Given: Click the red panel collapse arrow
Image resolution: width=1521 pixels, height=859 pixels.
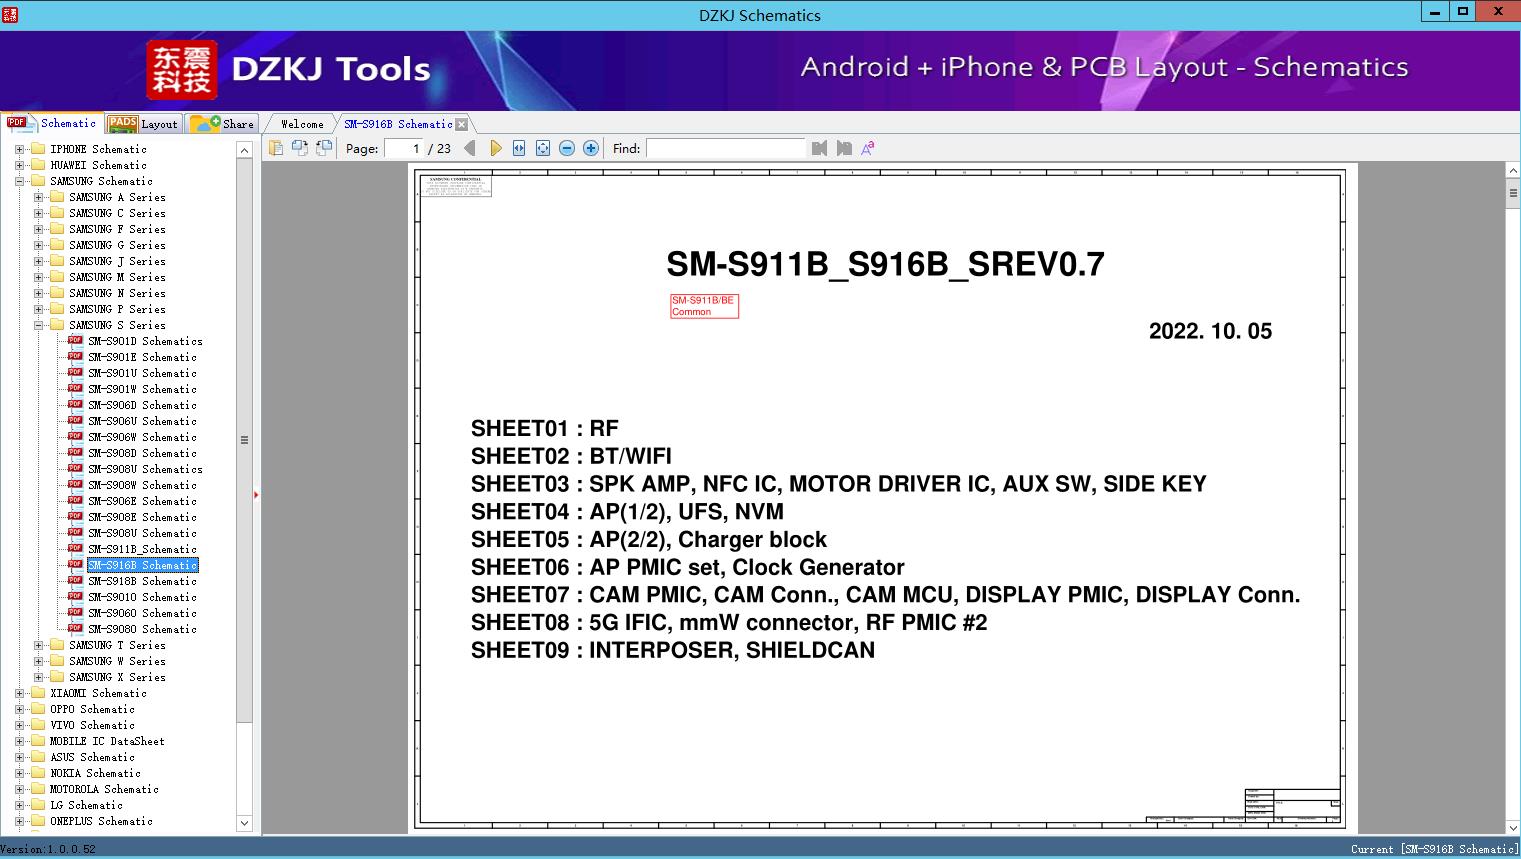Looking at the screenshot, I should coord(257,495).
